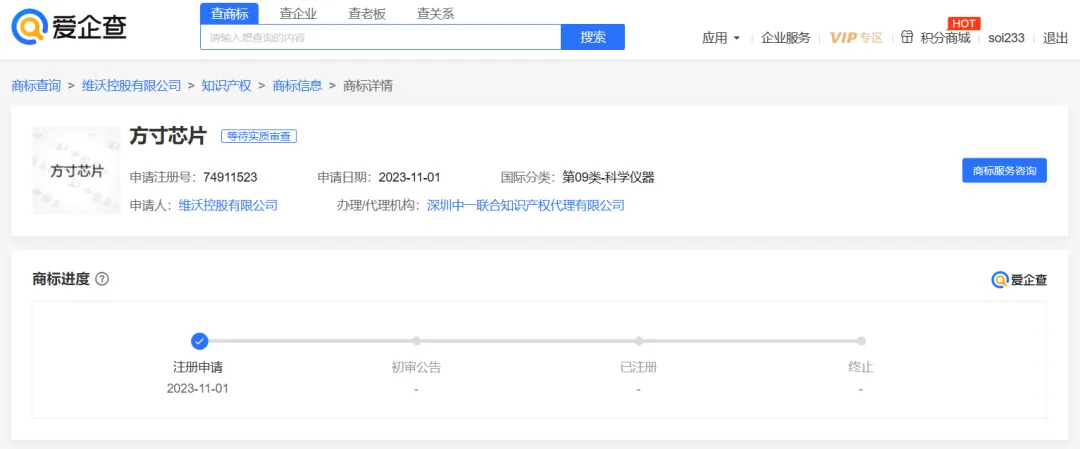1080x449 pixels.
Task: Click the 等待实质审查 status tag
Action: 259,136
